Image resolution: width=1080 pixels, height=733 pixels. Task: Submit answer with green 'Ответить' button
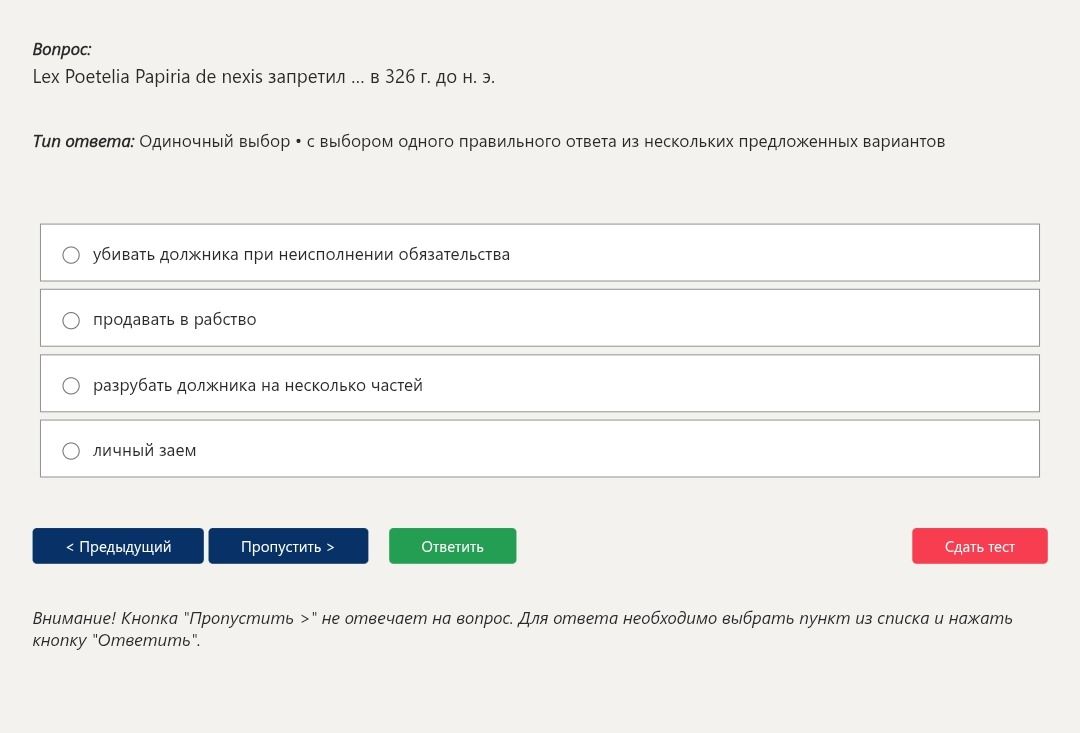point(453,546)
